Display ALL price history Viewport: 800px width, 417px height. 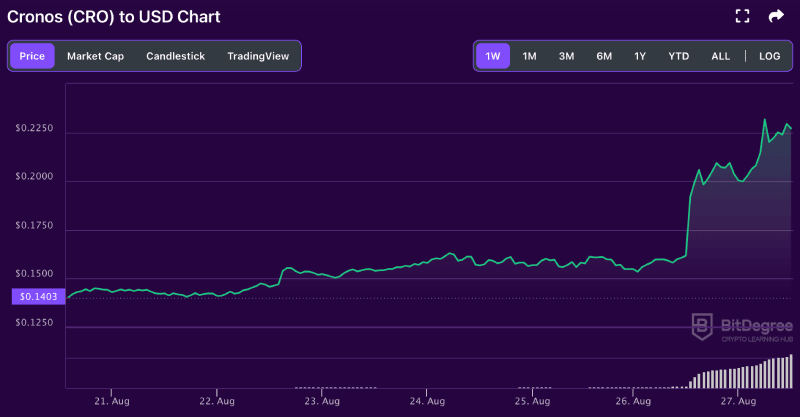tap(720, 56)
